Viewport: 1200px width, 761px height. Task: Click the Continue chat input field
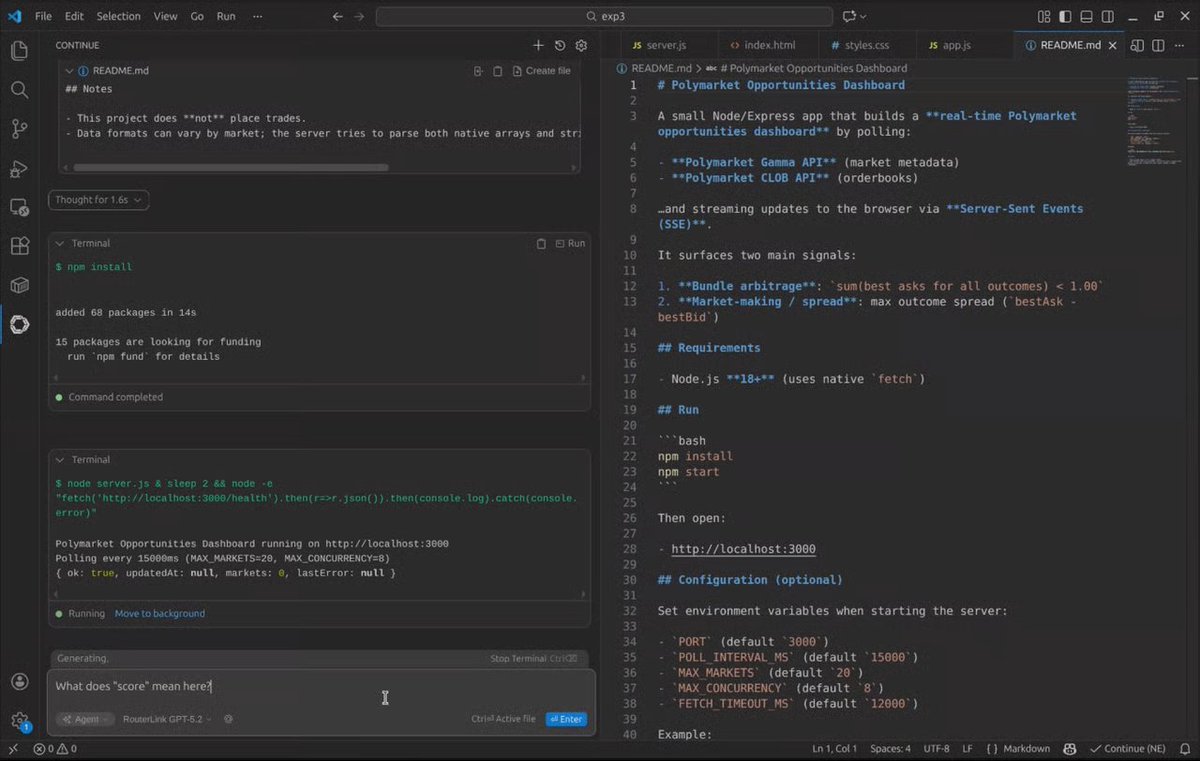click(x=321, y=686)
